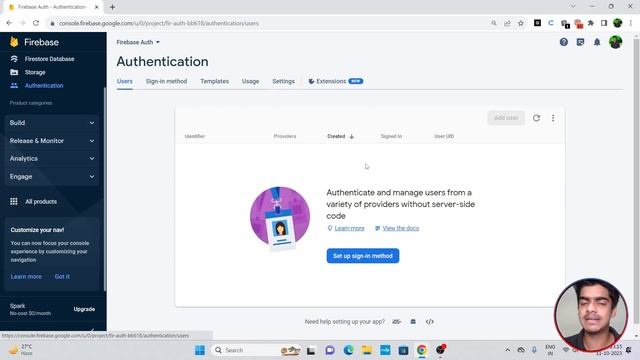Switch to the Sign-in method tab
640x360 pixels.
click(167, 81)
